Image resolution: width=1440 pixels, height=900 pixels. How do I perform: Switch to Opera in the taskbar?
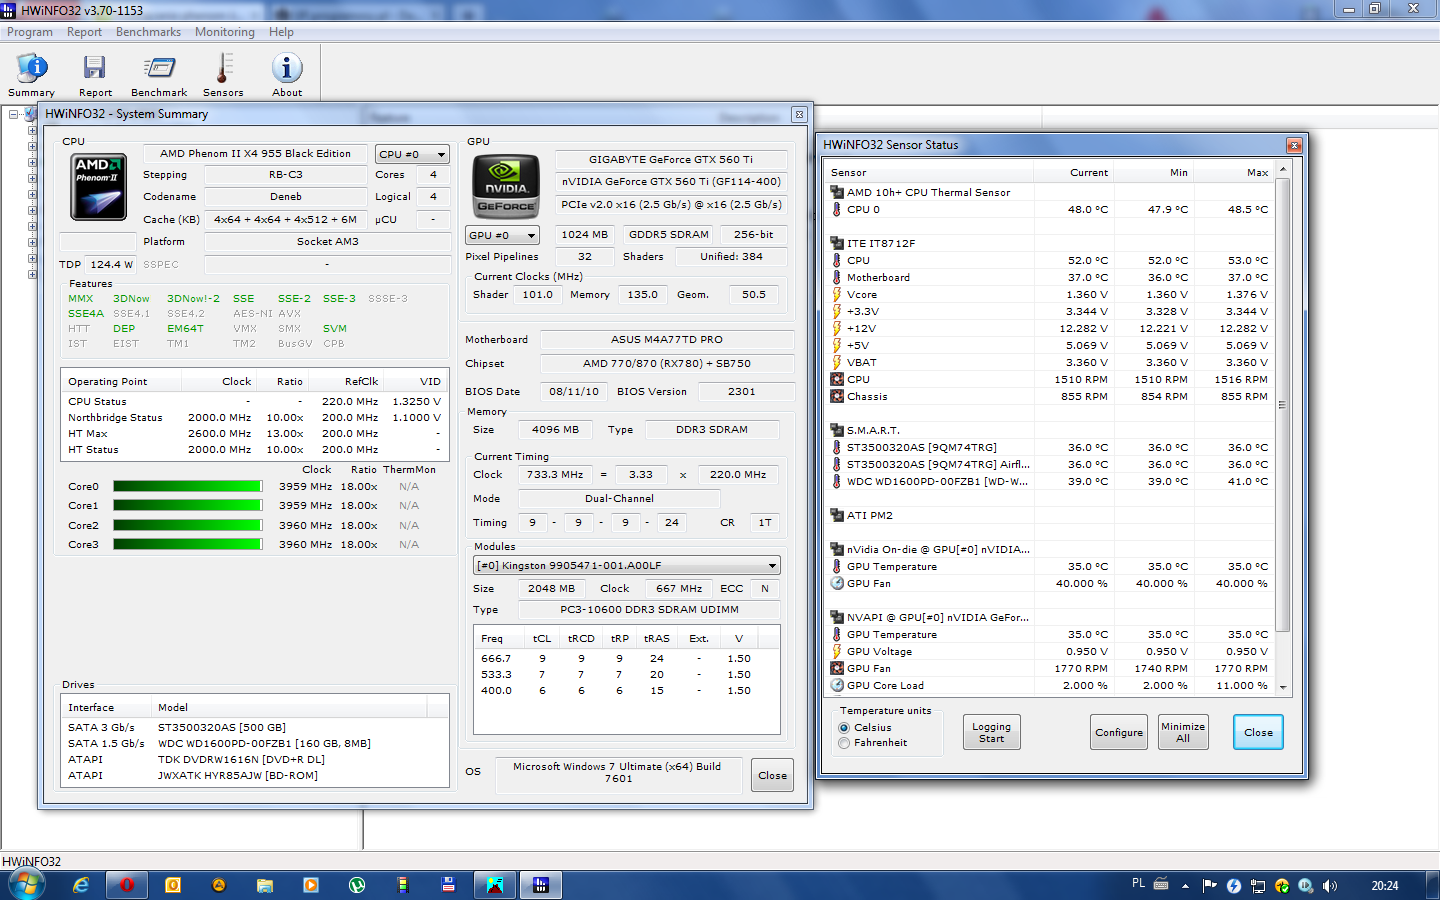(x=127, y=885)
